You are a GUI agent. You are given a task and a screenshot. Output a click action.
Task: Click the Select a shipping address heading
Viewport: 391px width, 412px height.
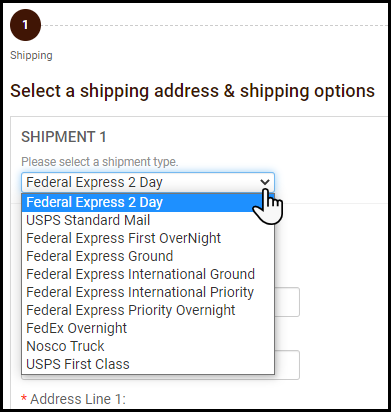tap(192, 91)
